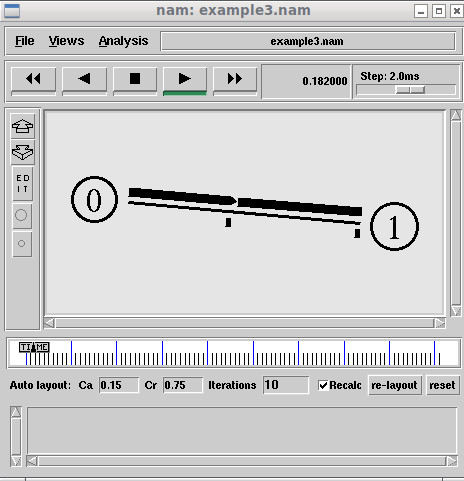Click the reset button
The height and width of the screenshot is (481, 464).
442,385
